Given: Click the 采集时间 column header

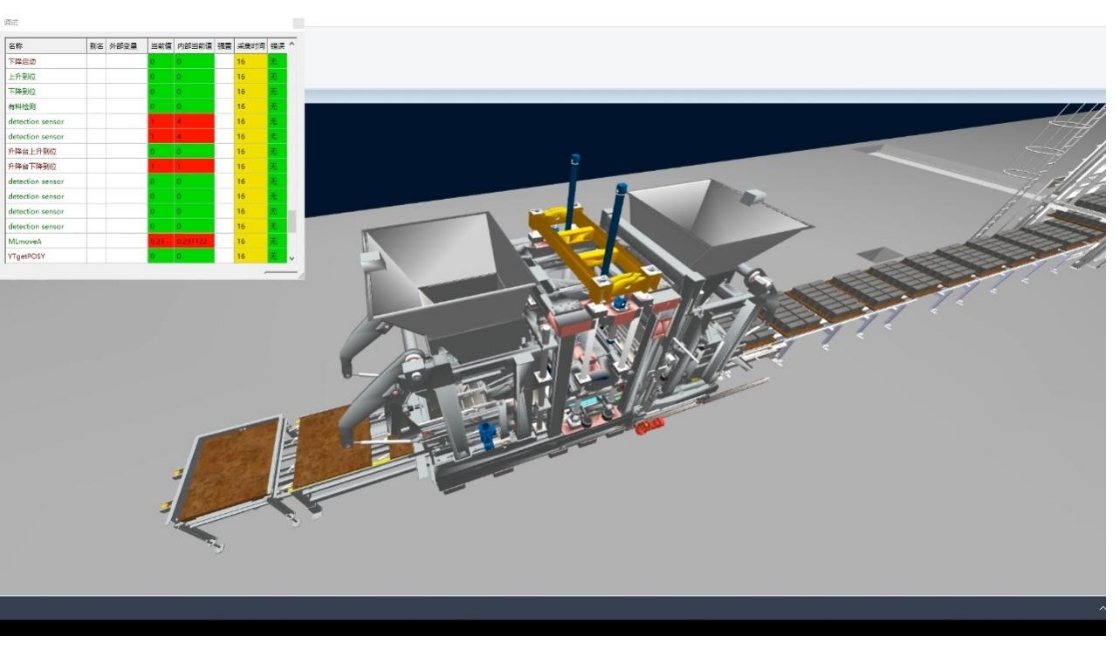Looking at the screenshot, I should pos(250,46).
